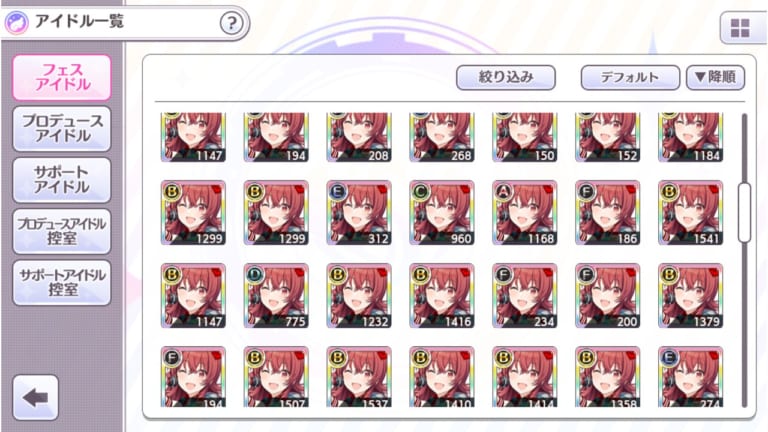
Task: Select the E-rank idol with 312
Action: point(359,213)
